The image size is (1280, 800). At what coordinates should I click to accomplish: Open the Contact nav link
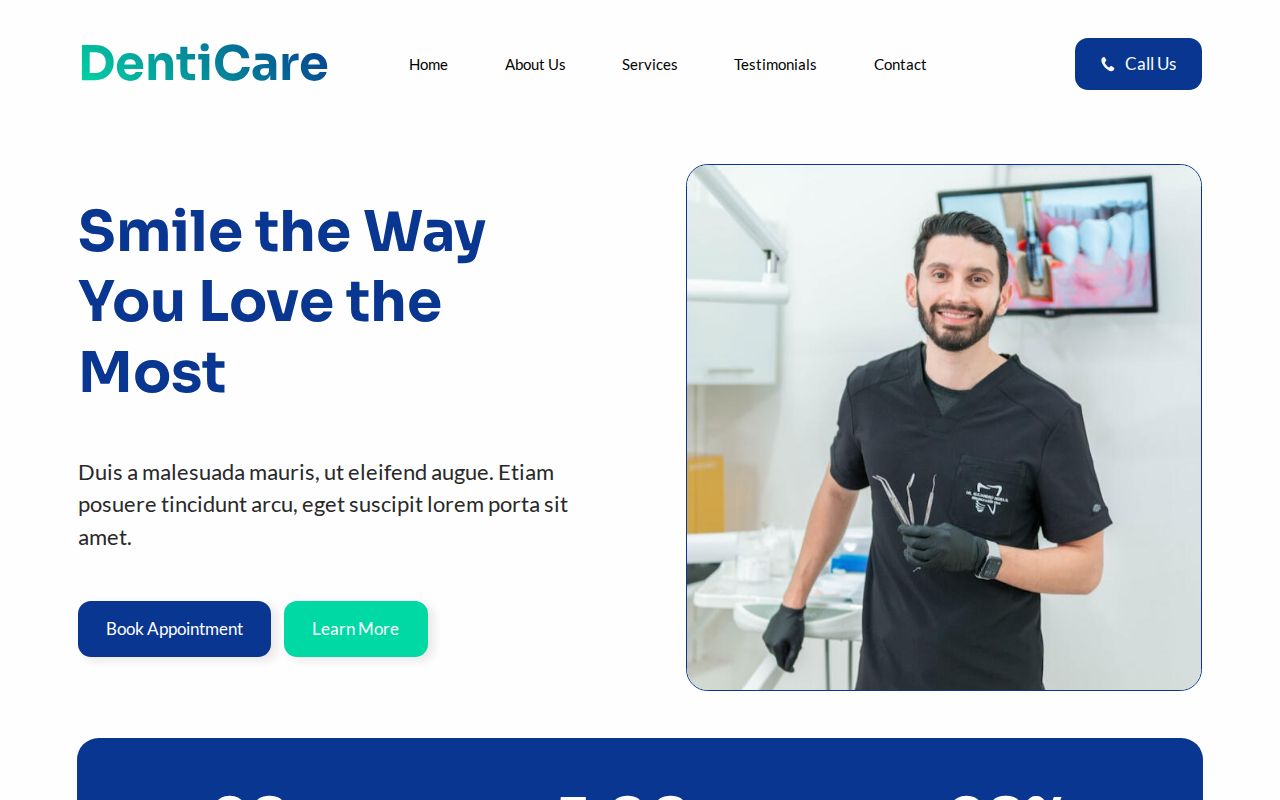tap(900, 64)
